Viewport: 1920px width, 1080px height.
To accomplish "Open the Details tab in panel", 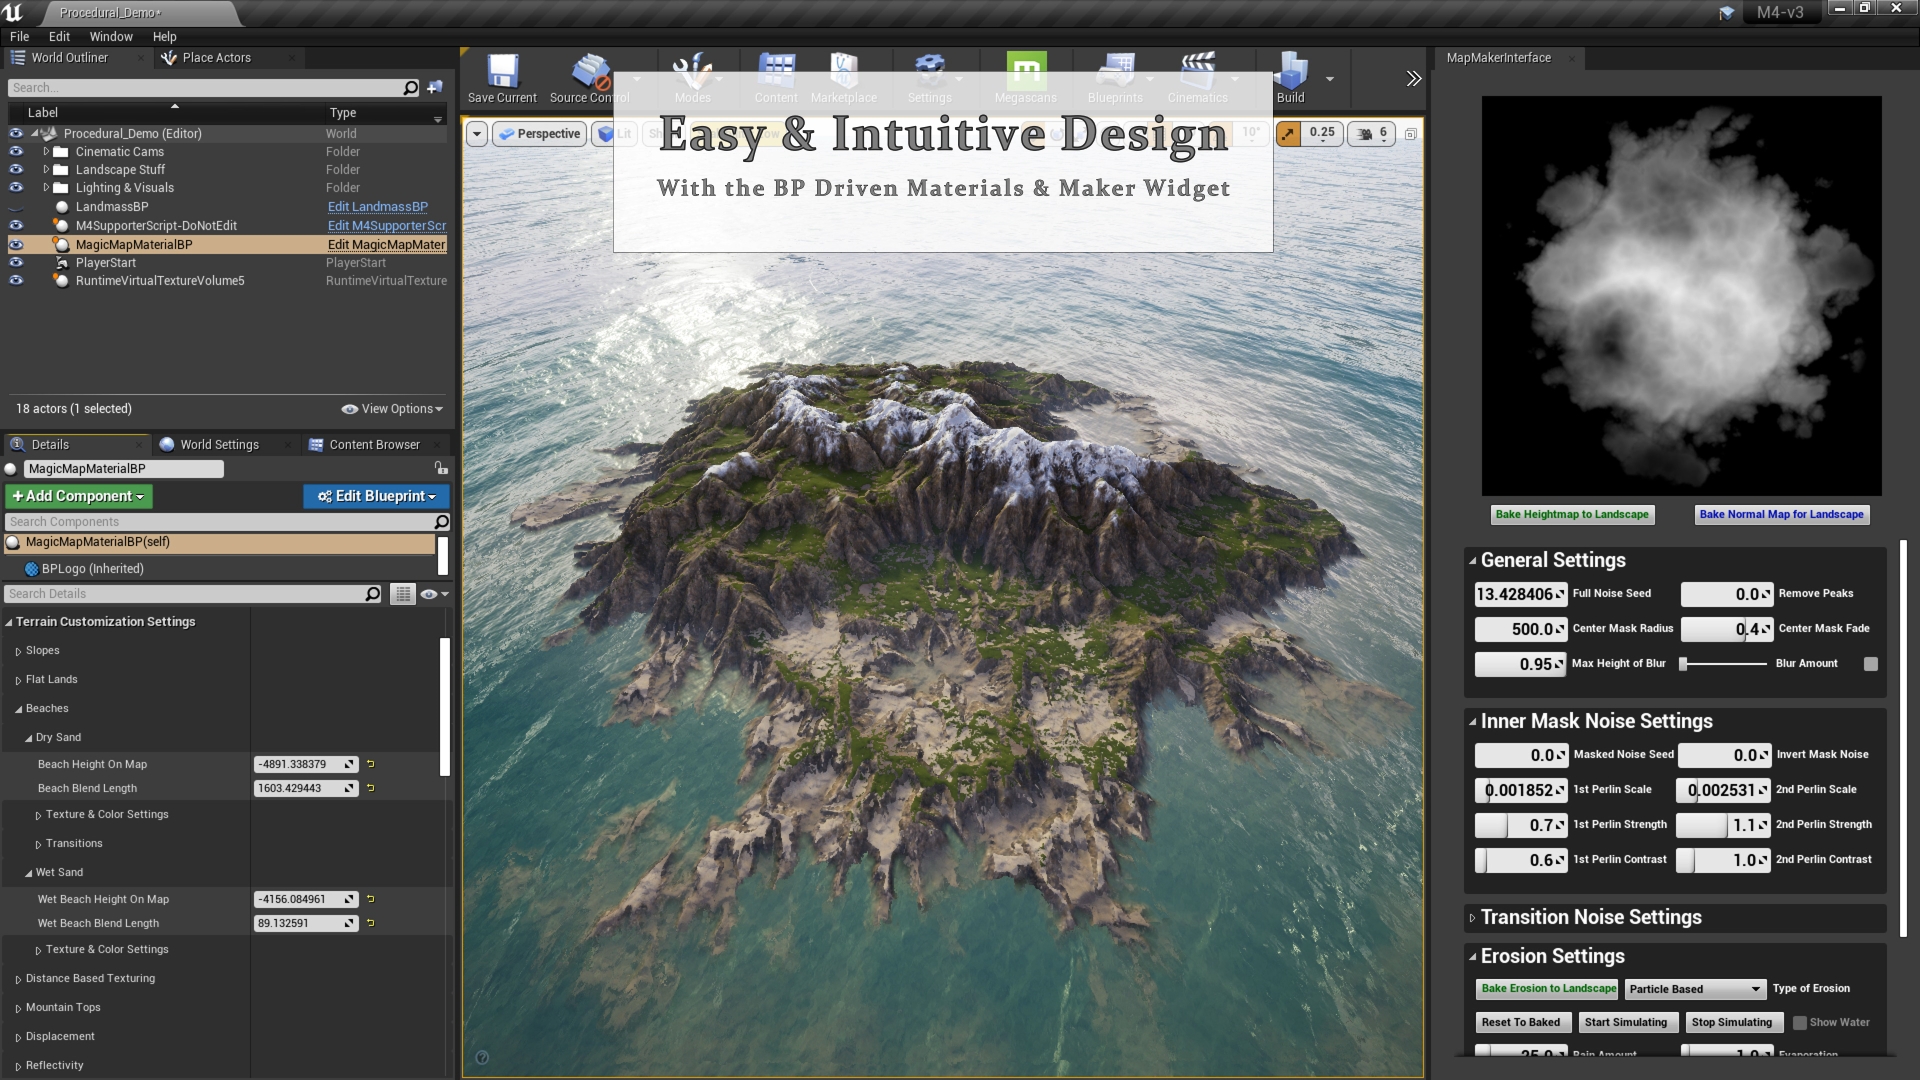I will tap(50, 443).
